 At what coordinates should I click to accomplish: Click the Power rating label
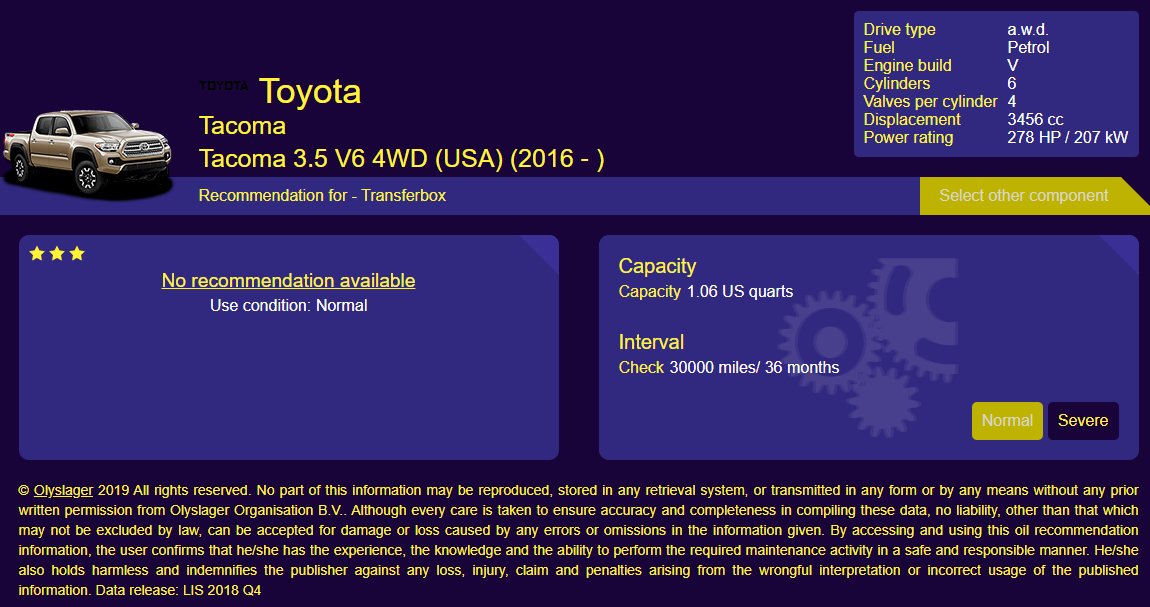(908, 137)
